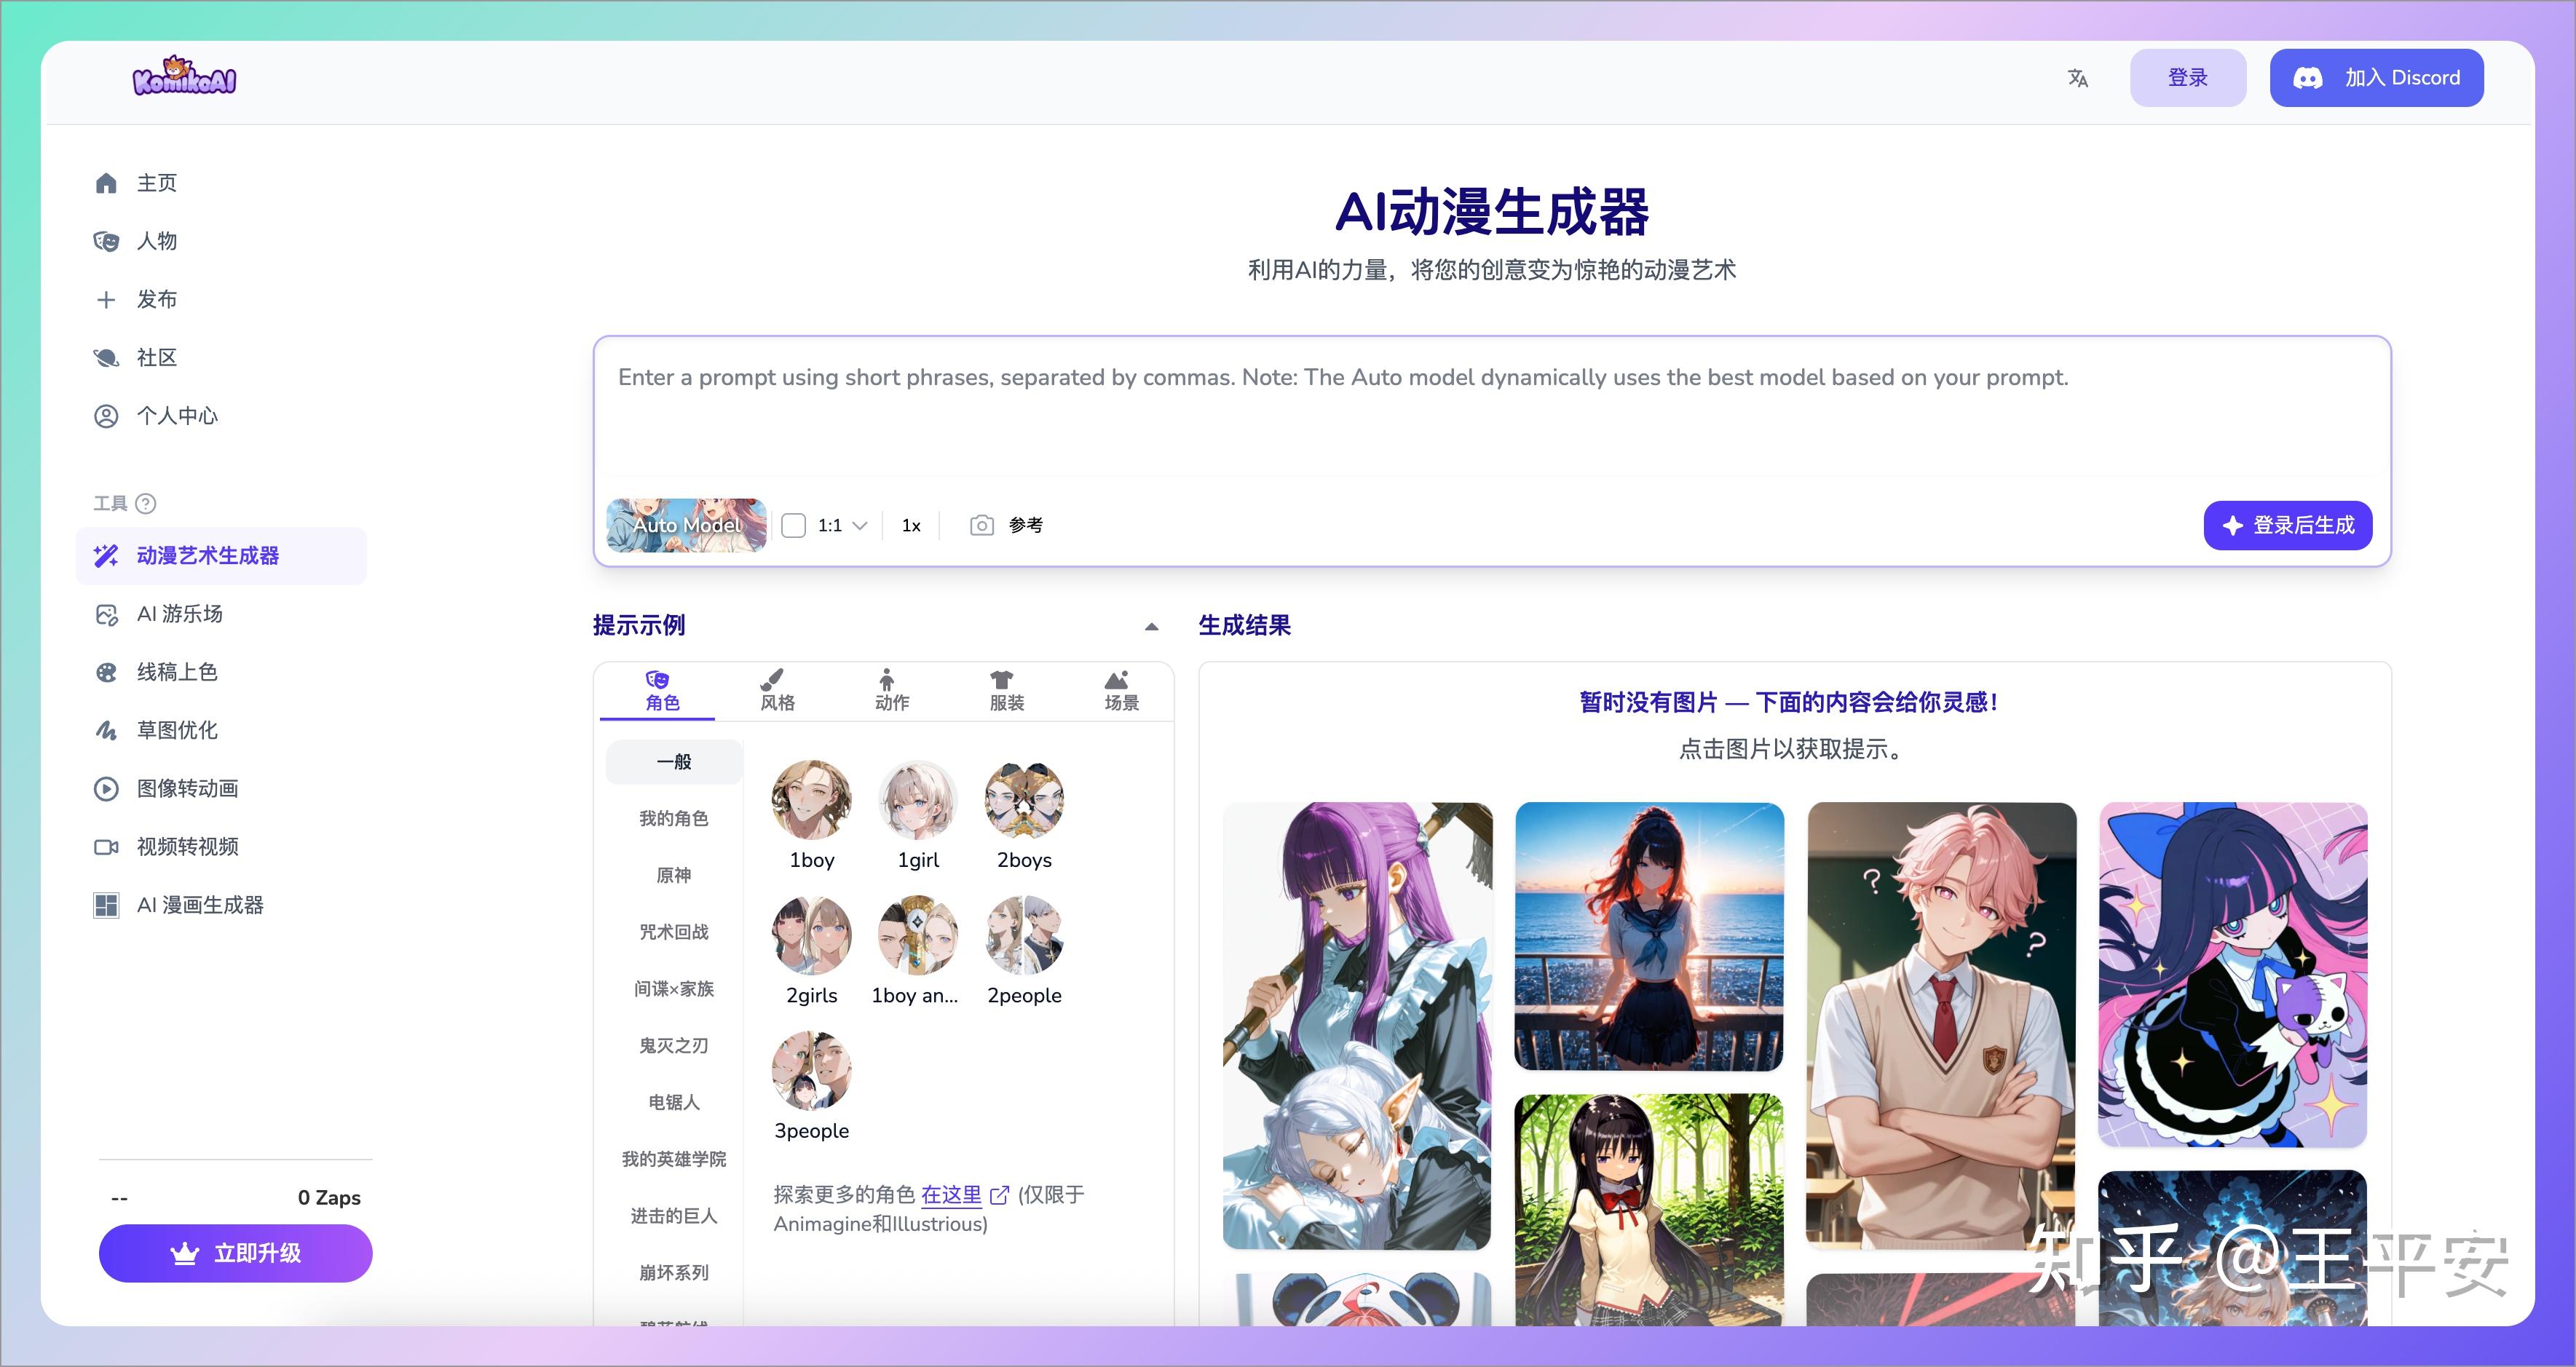2576x1367 pixels.
Task: Click the 工具 help question mark
Action: click(146, 504)
